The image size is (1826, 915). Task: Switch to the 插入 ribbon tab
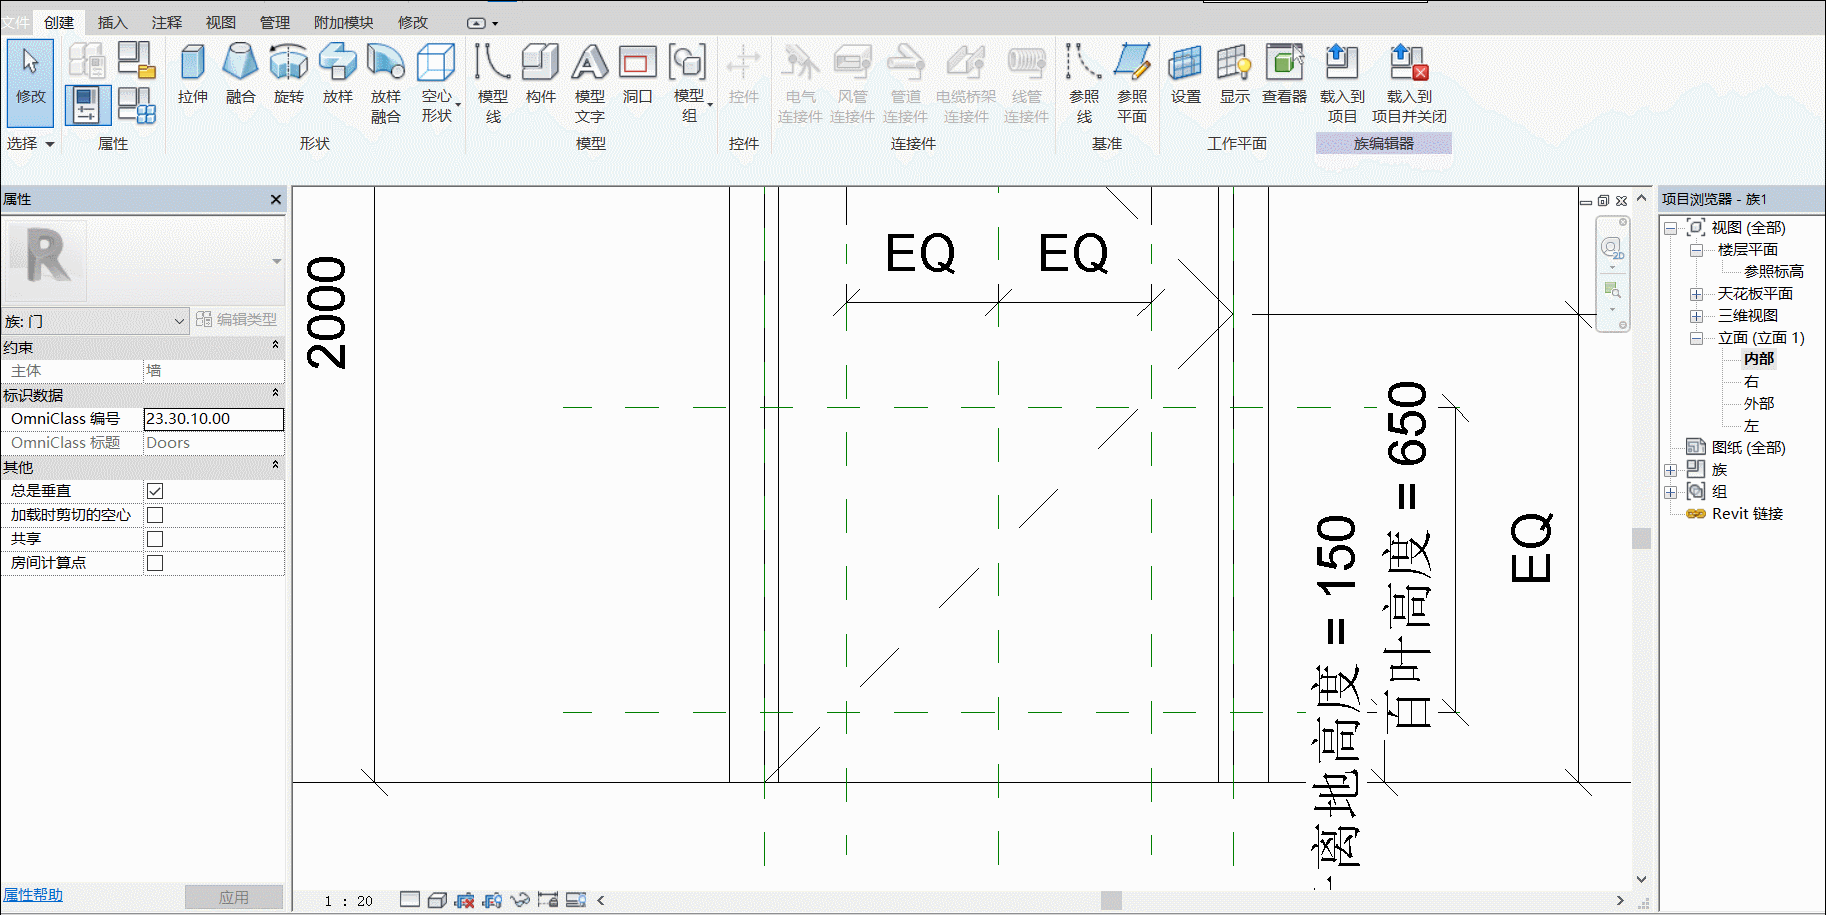112,22
